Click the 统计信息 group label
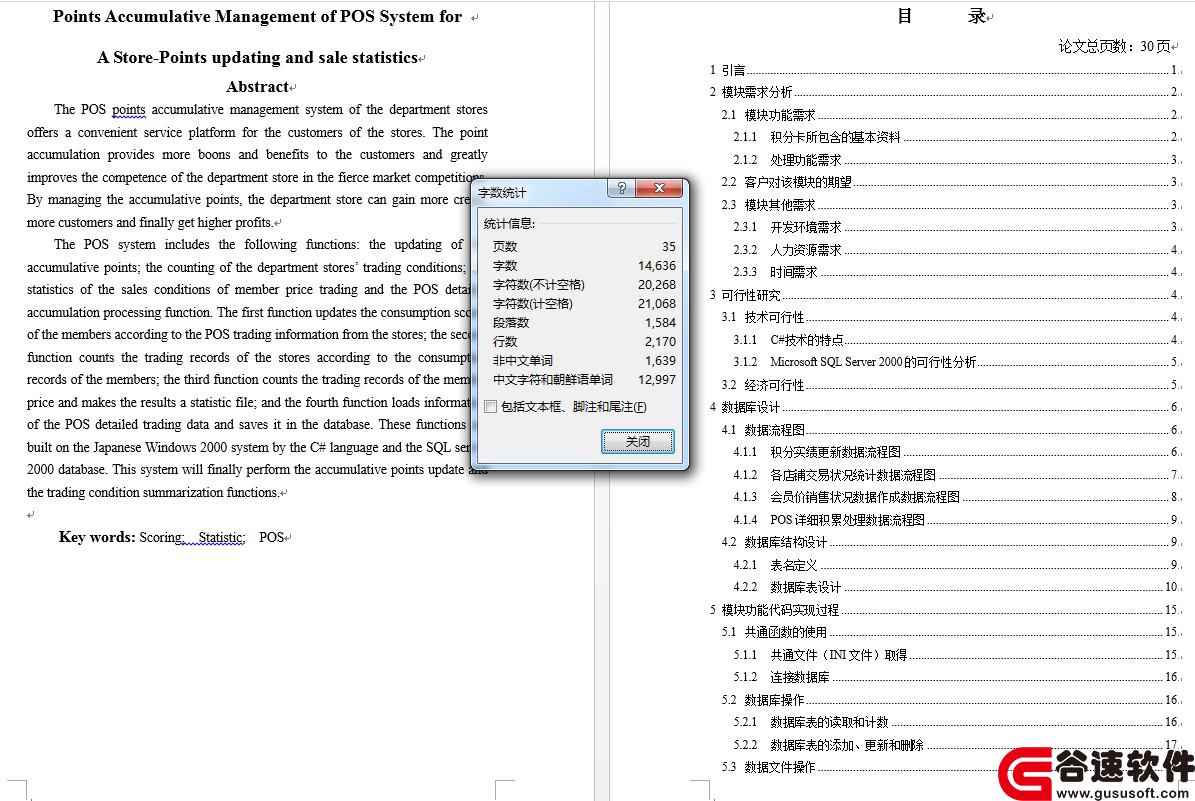 pos(509,223)
